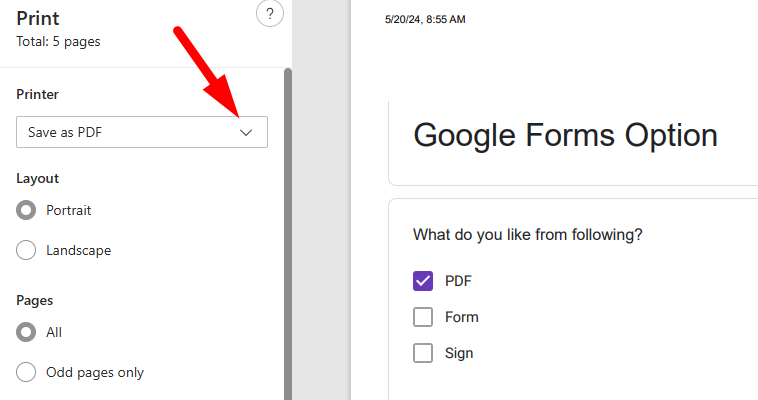Click the Layout section label
This screenshot has width=758, height=400.
[x=37, y=178]
